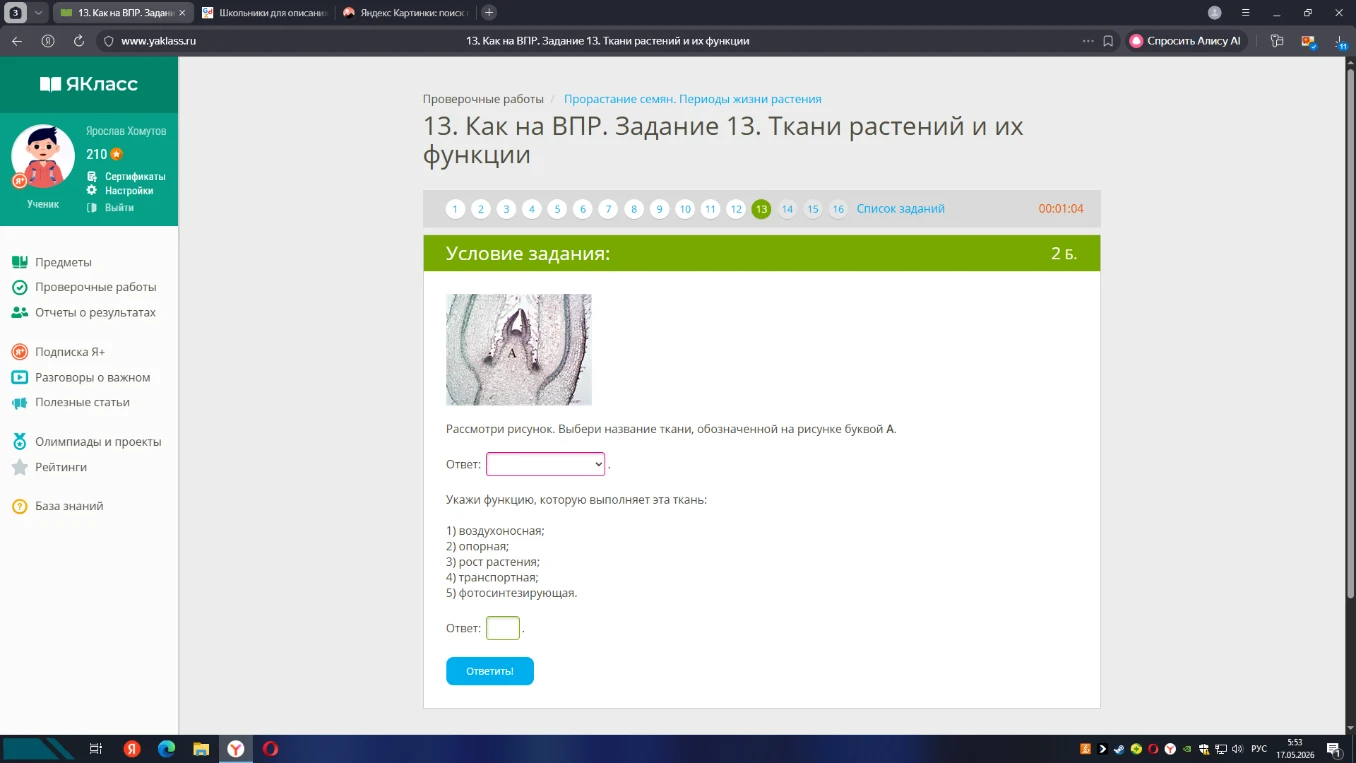
Task: Go back in the browser
Action: click(x=16, y=41)
